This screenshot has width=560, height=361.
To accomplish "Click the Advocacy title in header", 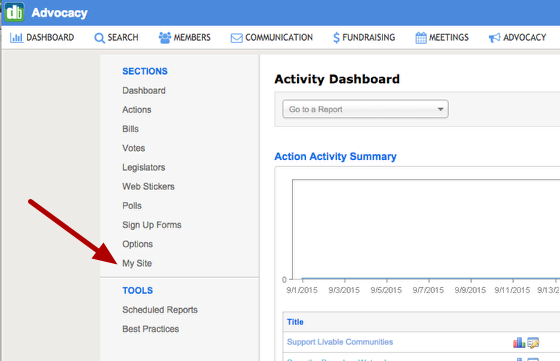I will coord(59,13).
